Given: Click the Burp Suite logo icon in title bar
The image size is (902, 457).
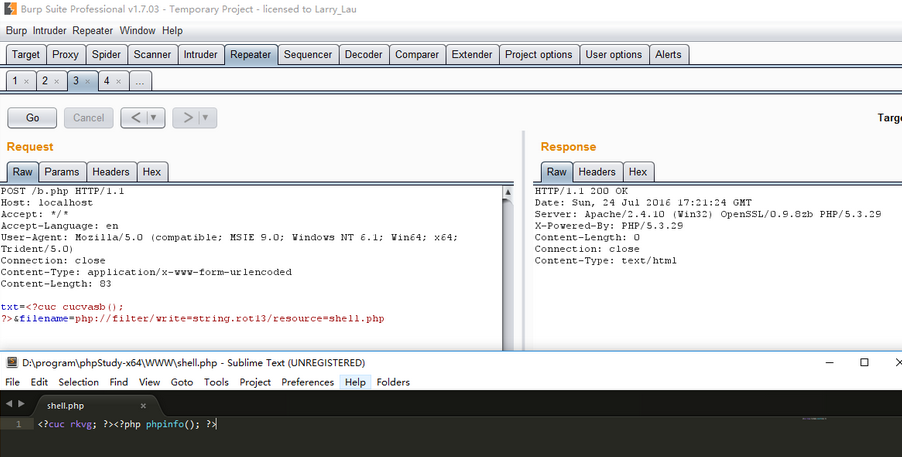Looking at the screenshot, I should click(10, 9).
